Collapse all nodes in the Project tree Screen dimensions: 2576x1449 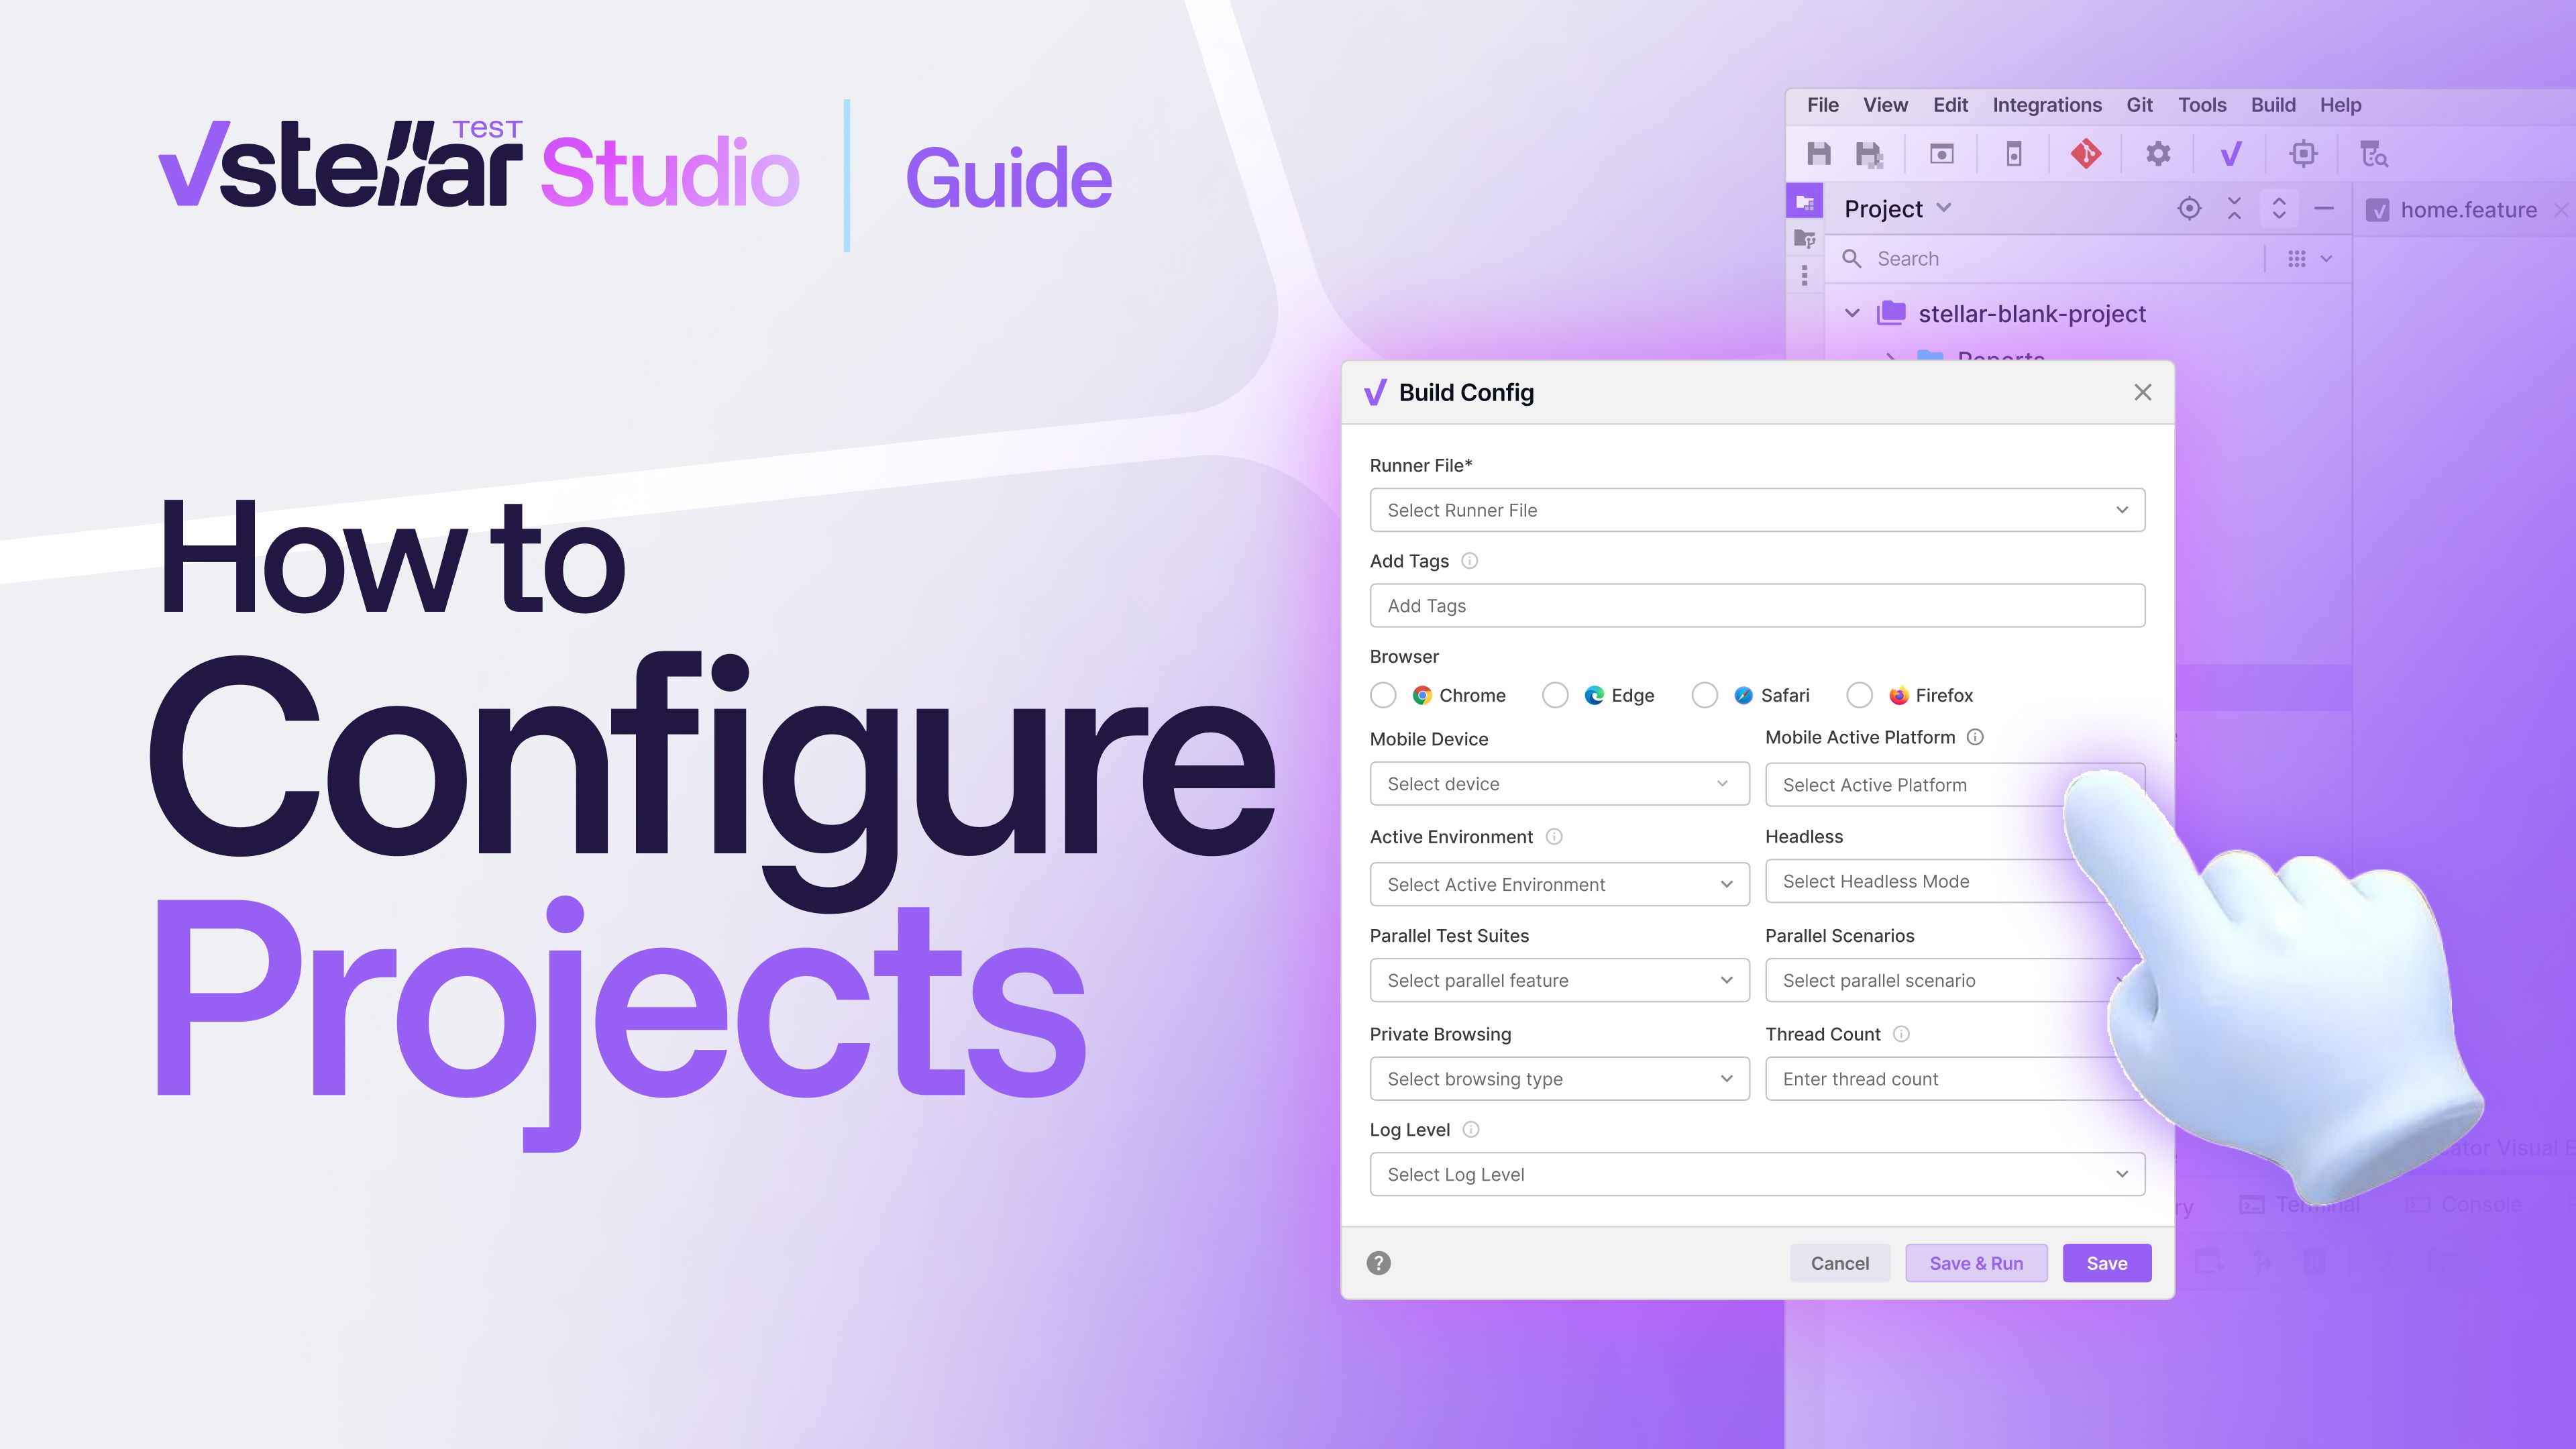(x=2234, y=209)
